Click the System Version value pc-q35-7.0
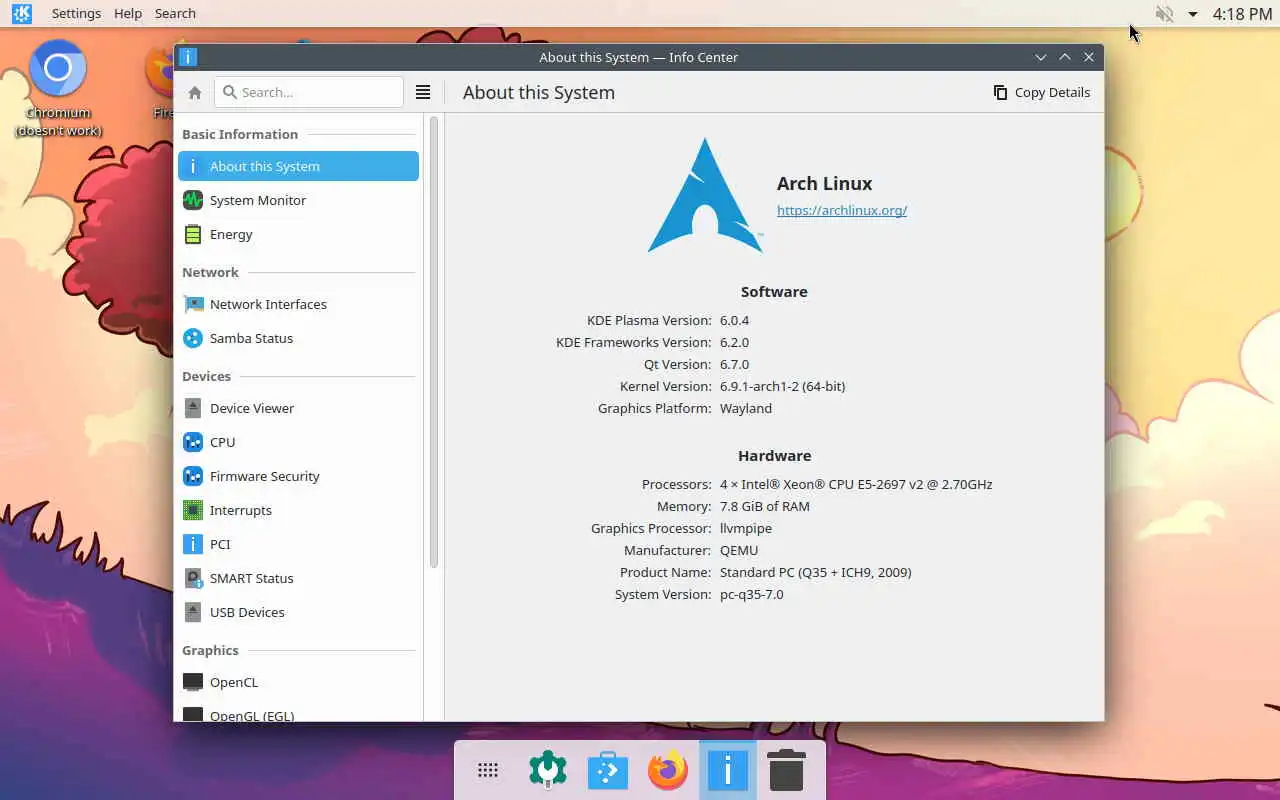 coord(752,594)
